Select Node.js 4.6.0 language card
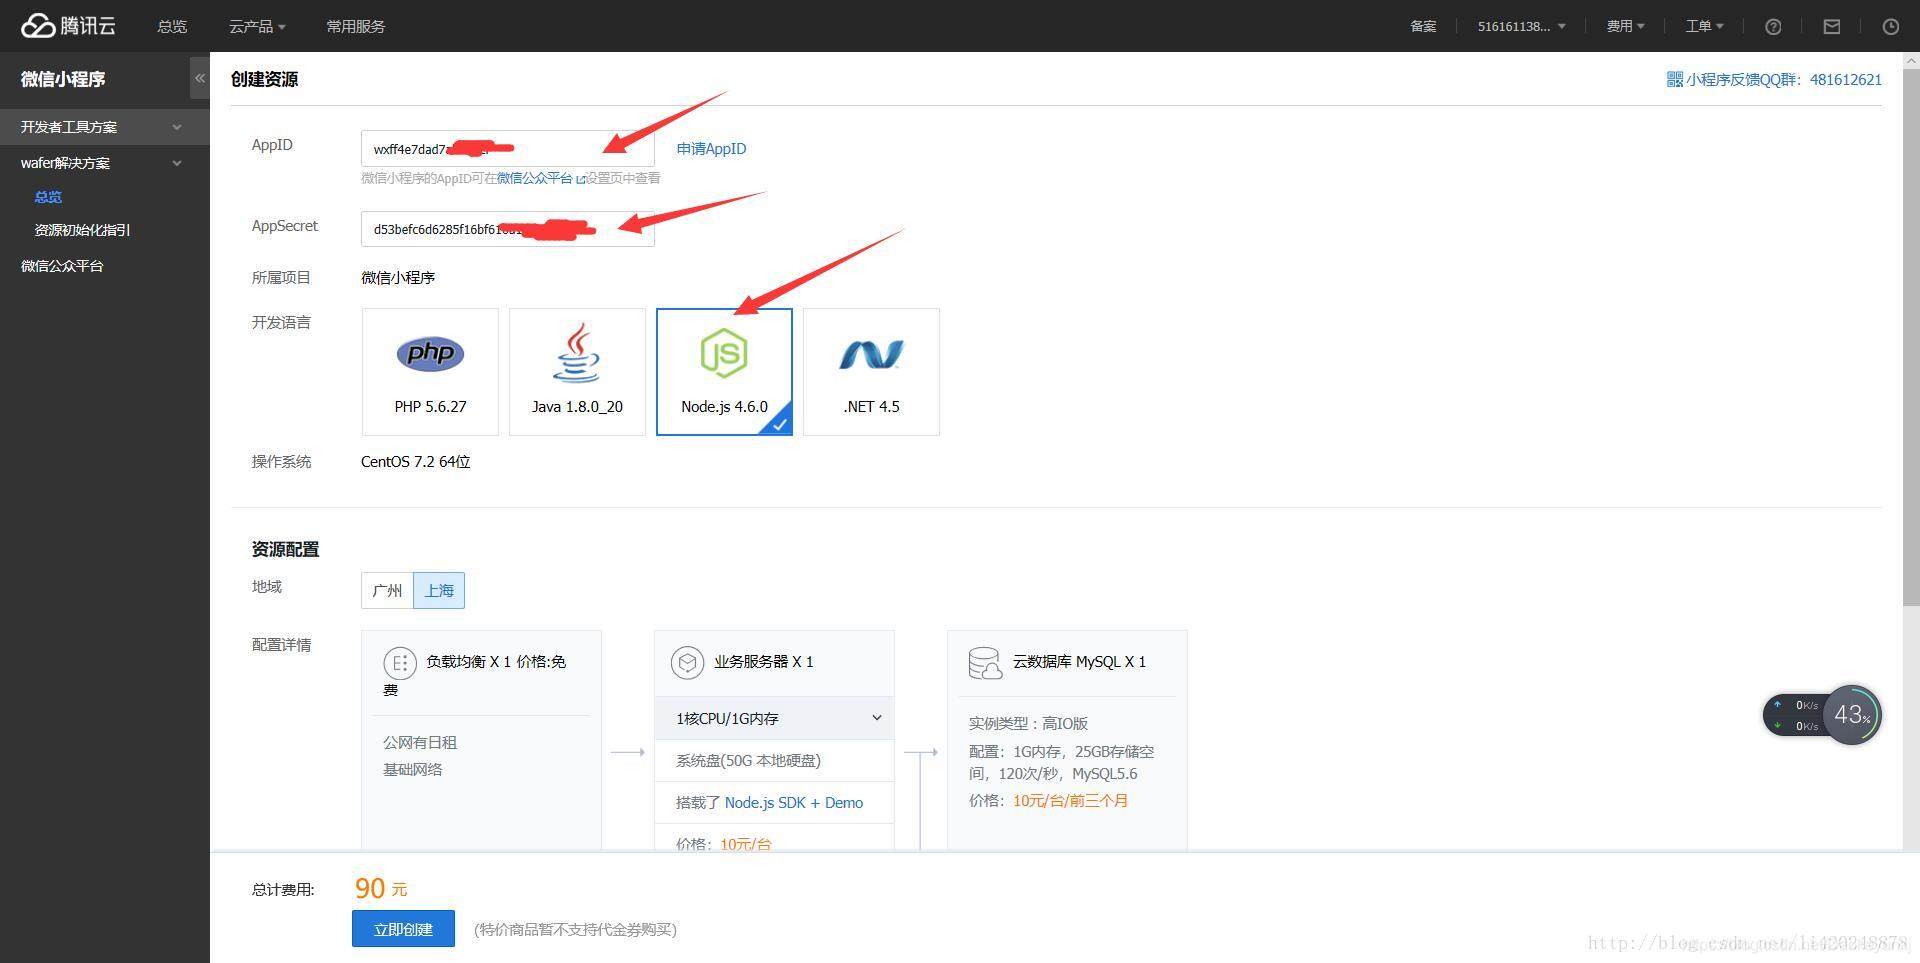1920x963 pixels. pos(724,372)
